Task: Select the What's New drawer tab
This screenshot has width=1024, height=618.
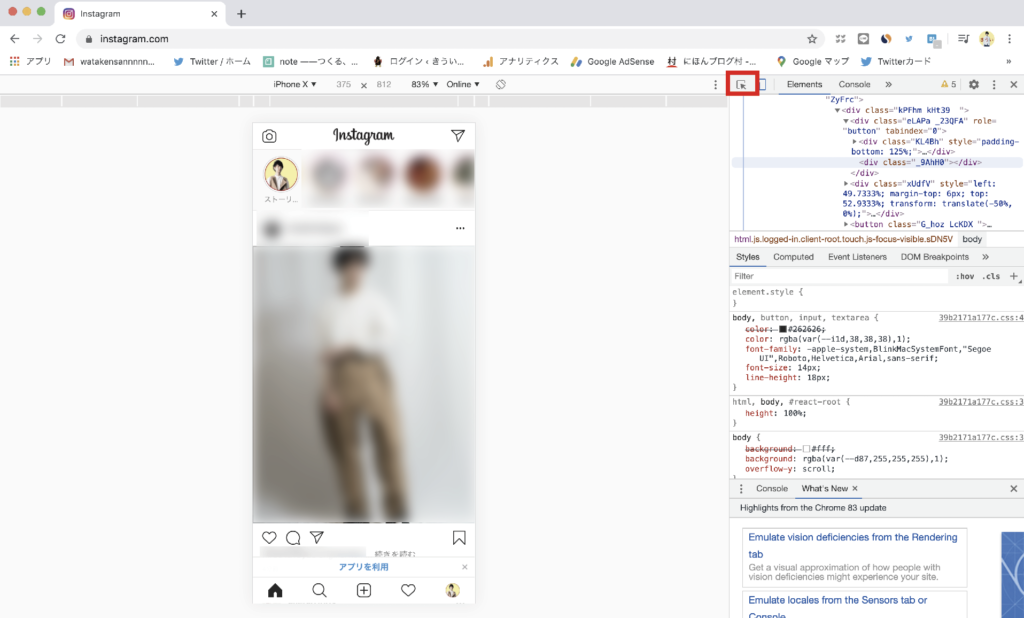Action: tap(824, 489)
